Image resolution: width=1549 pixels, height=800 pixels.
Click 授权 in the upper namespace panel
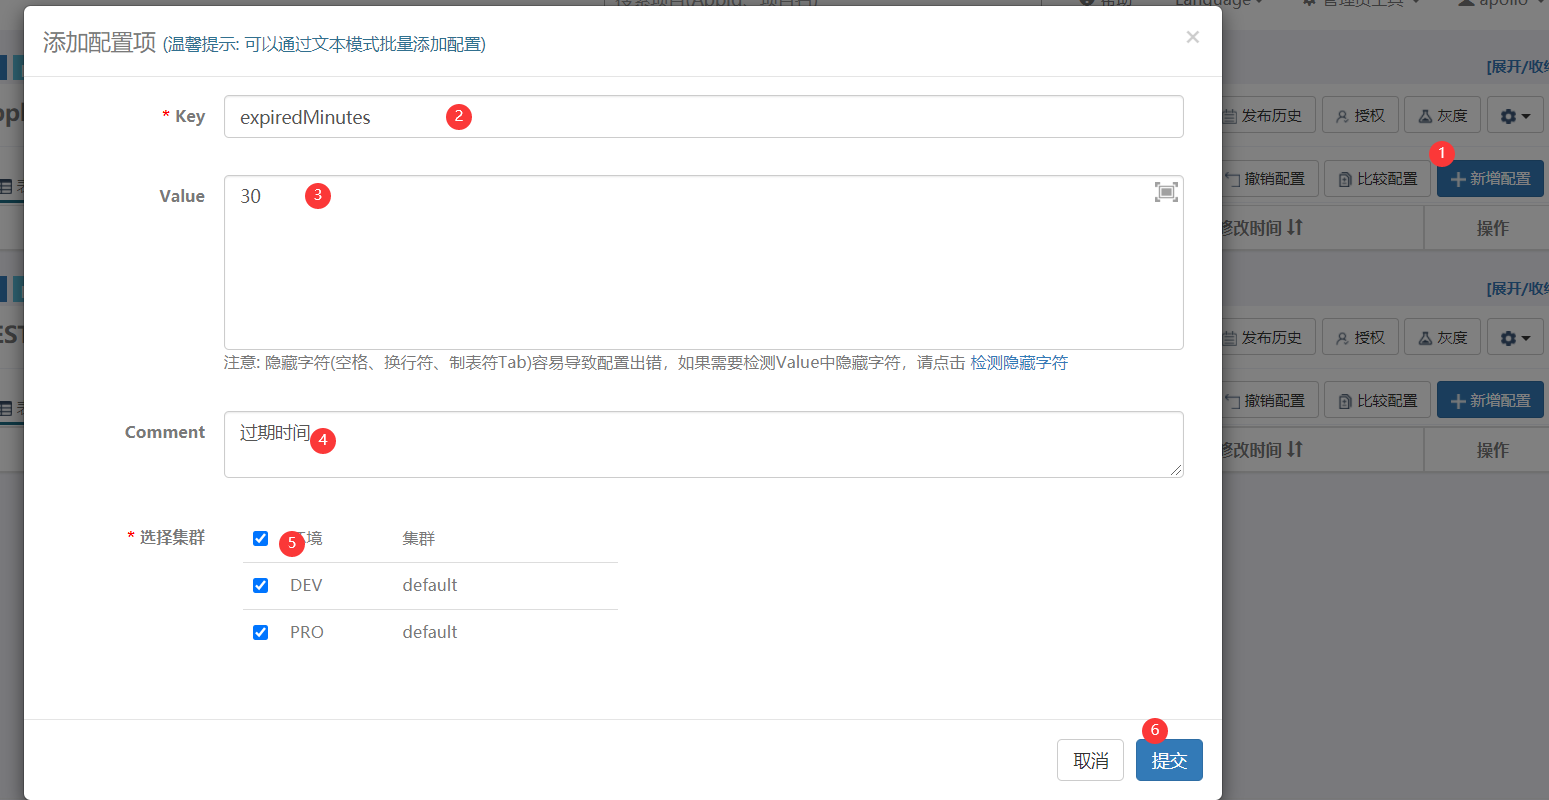[x=1360, y=116]
